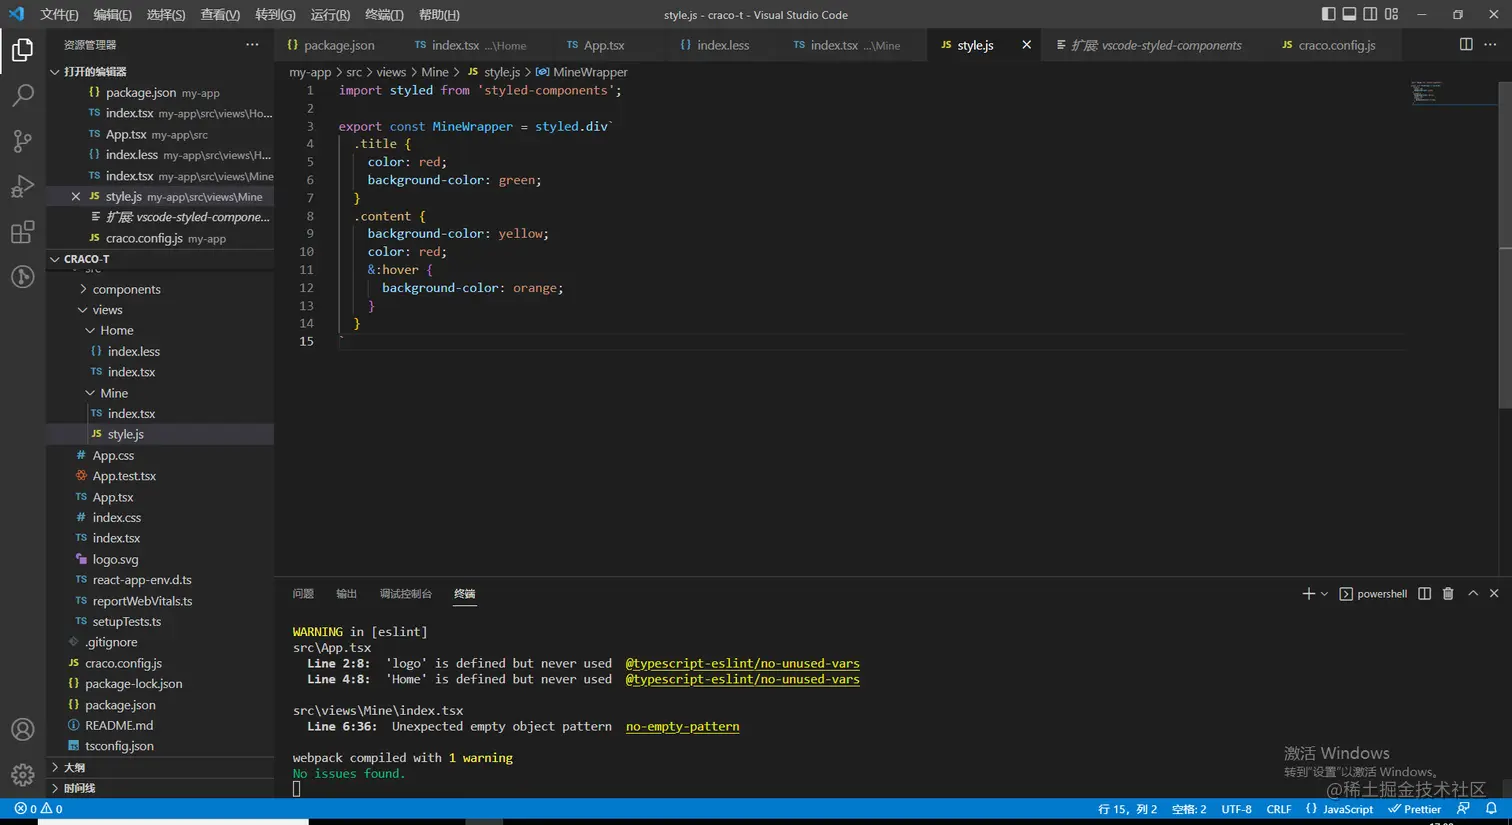Image resolution: width=1512 pixels, height=825 pixels.
Task: Click the code minimap preview
Action: (1426, 92)
